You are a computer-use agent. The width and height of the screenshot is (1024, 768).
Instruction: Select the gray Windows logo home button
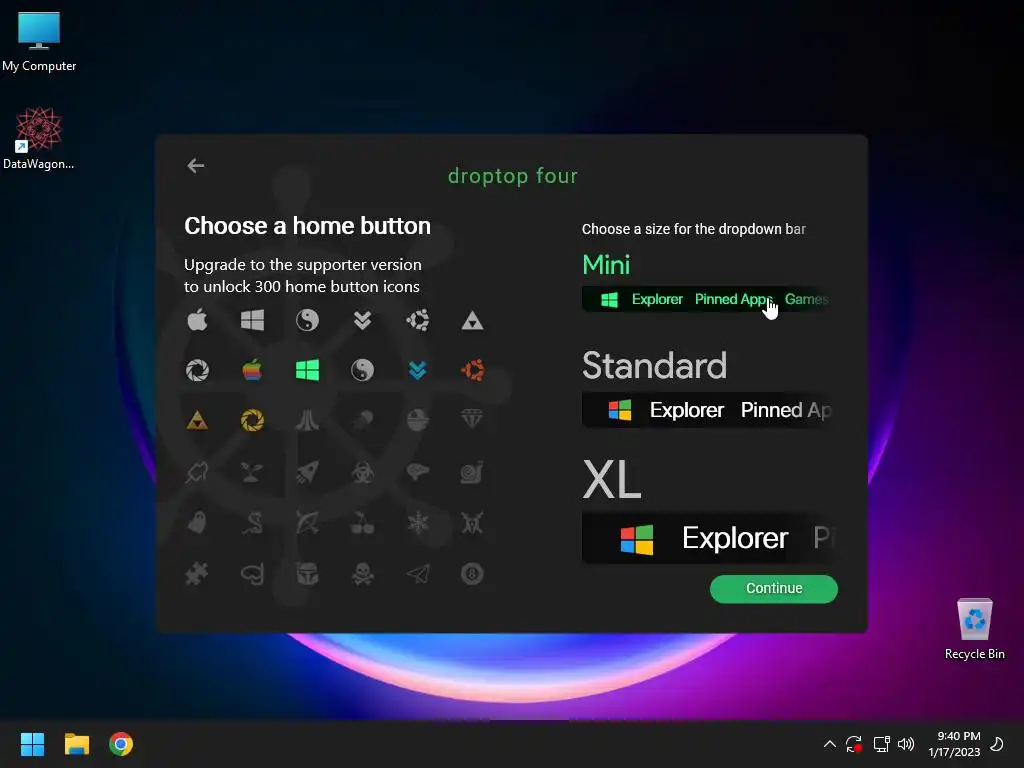coord(252,320)
